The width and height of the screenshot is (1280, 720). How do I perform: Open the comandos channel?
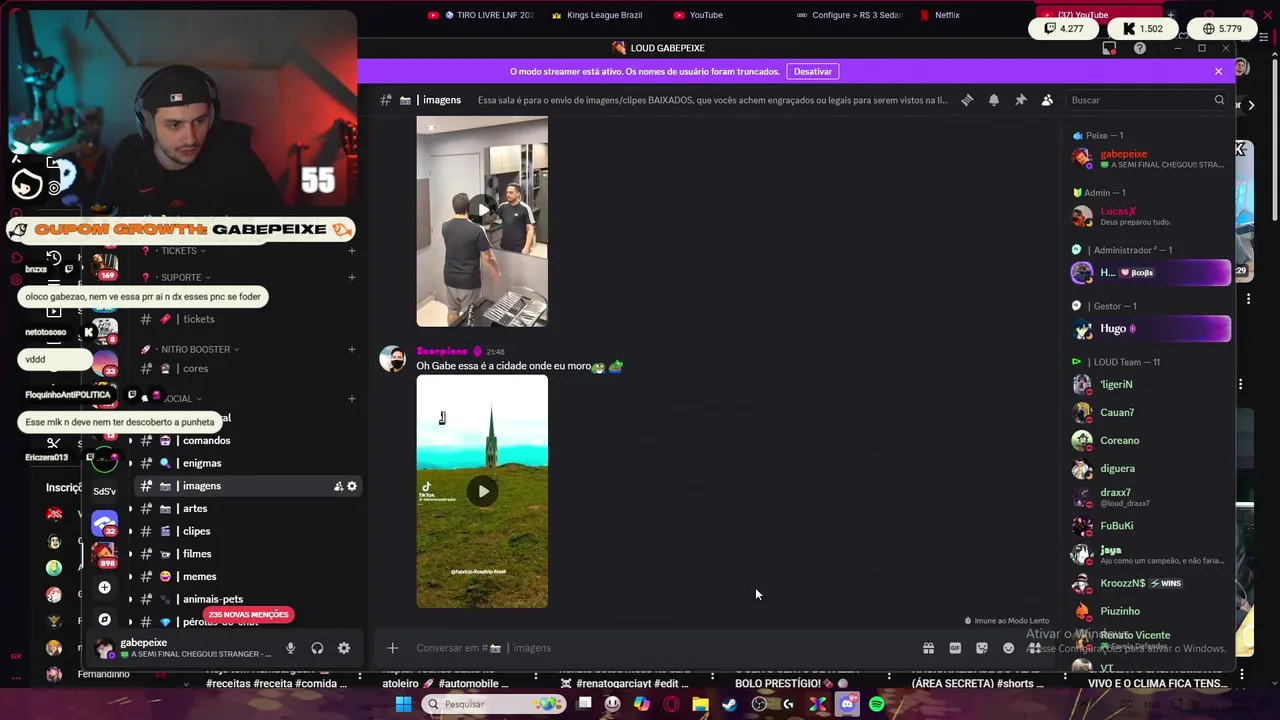(x=206, y=441)
